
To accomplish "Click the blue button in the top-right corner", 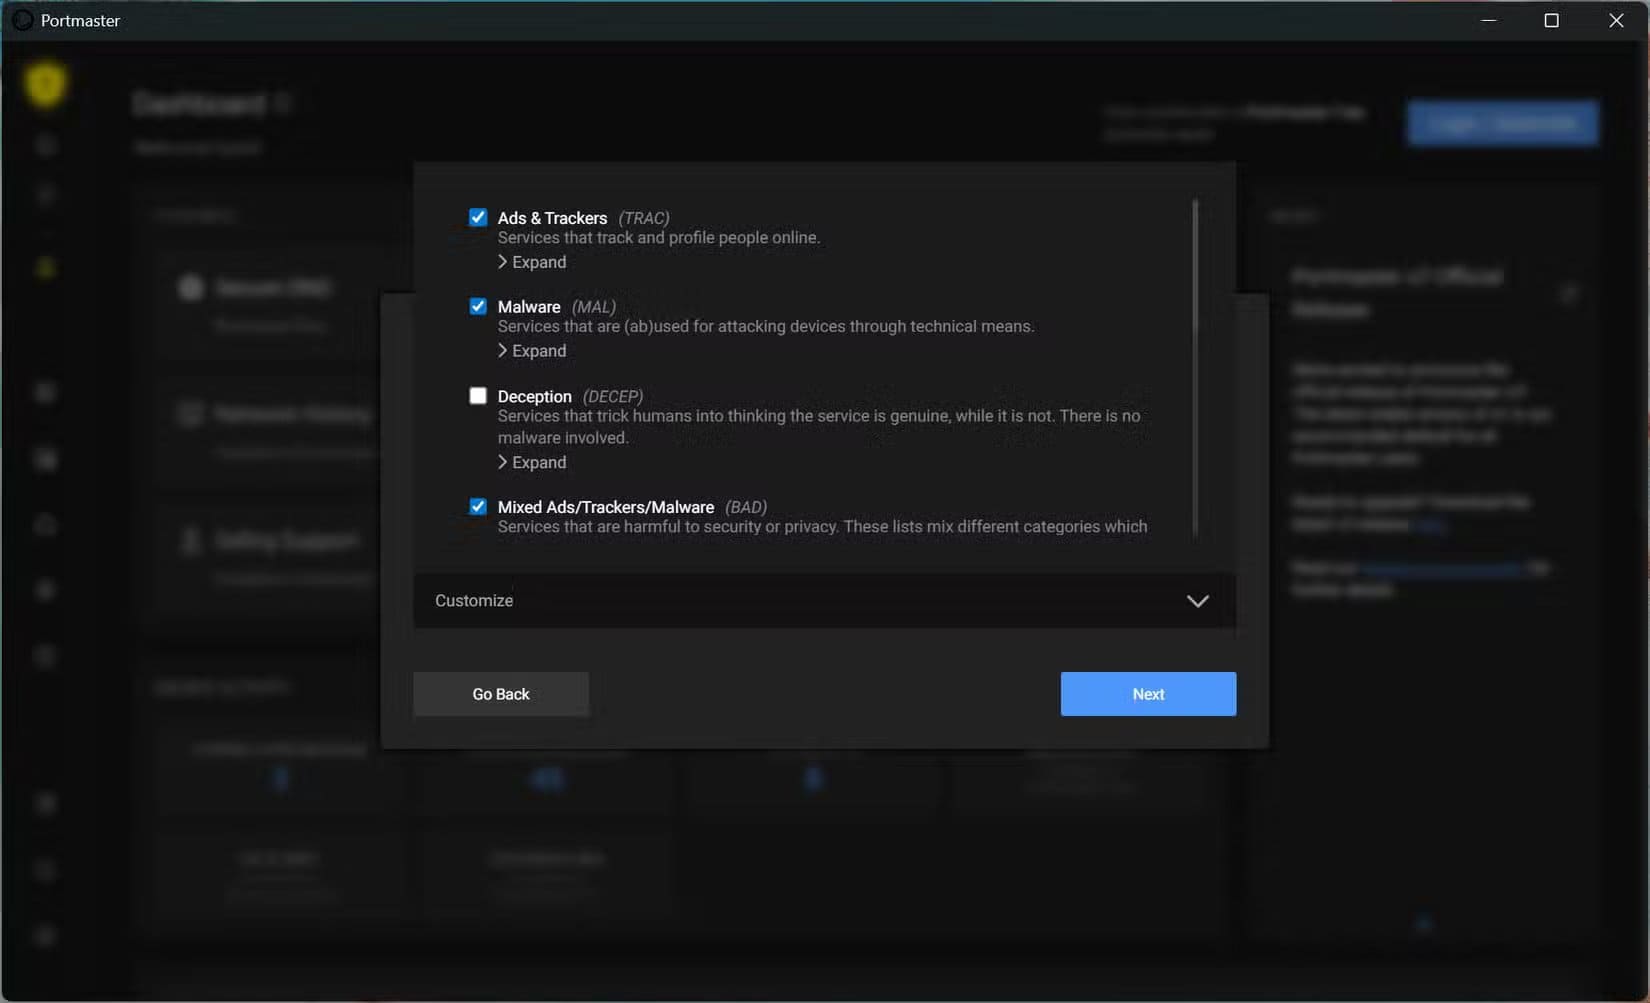I will (x=1502, y=122).
